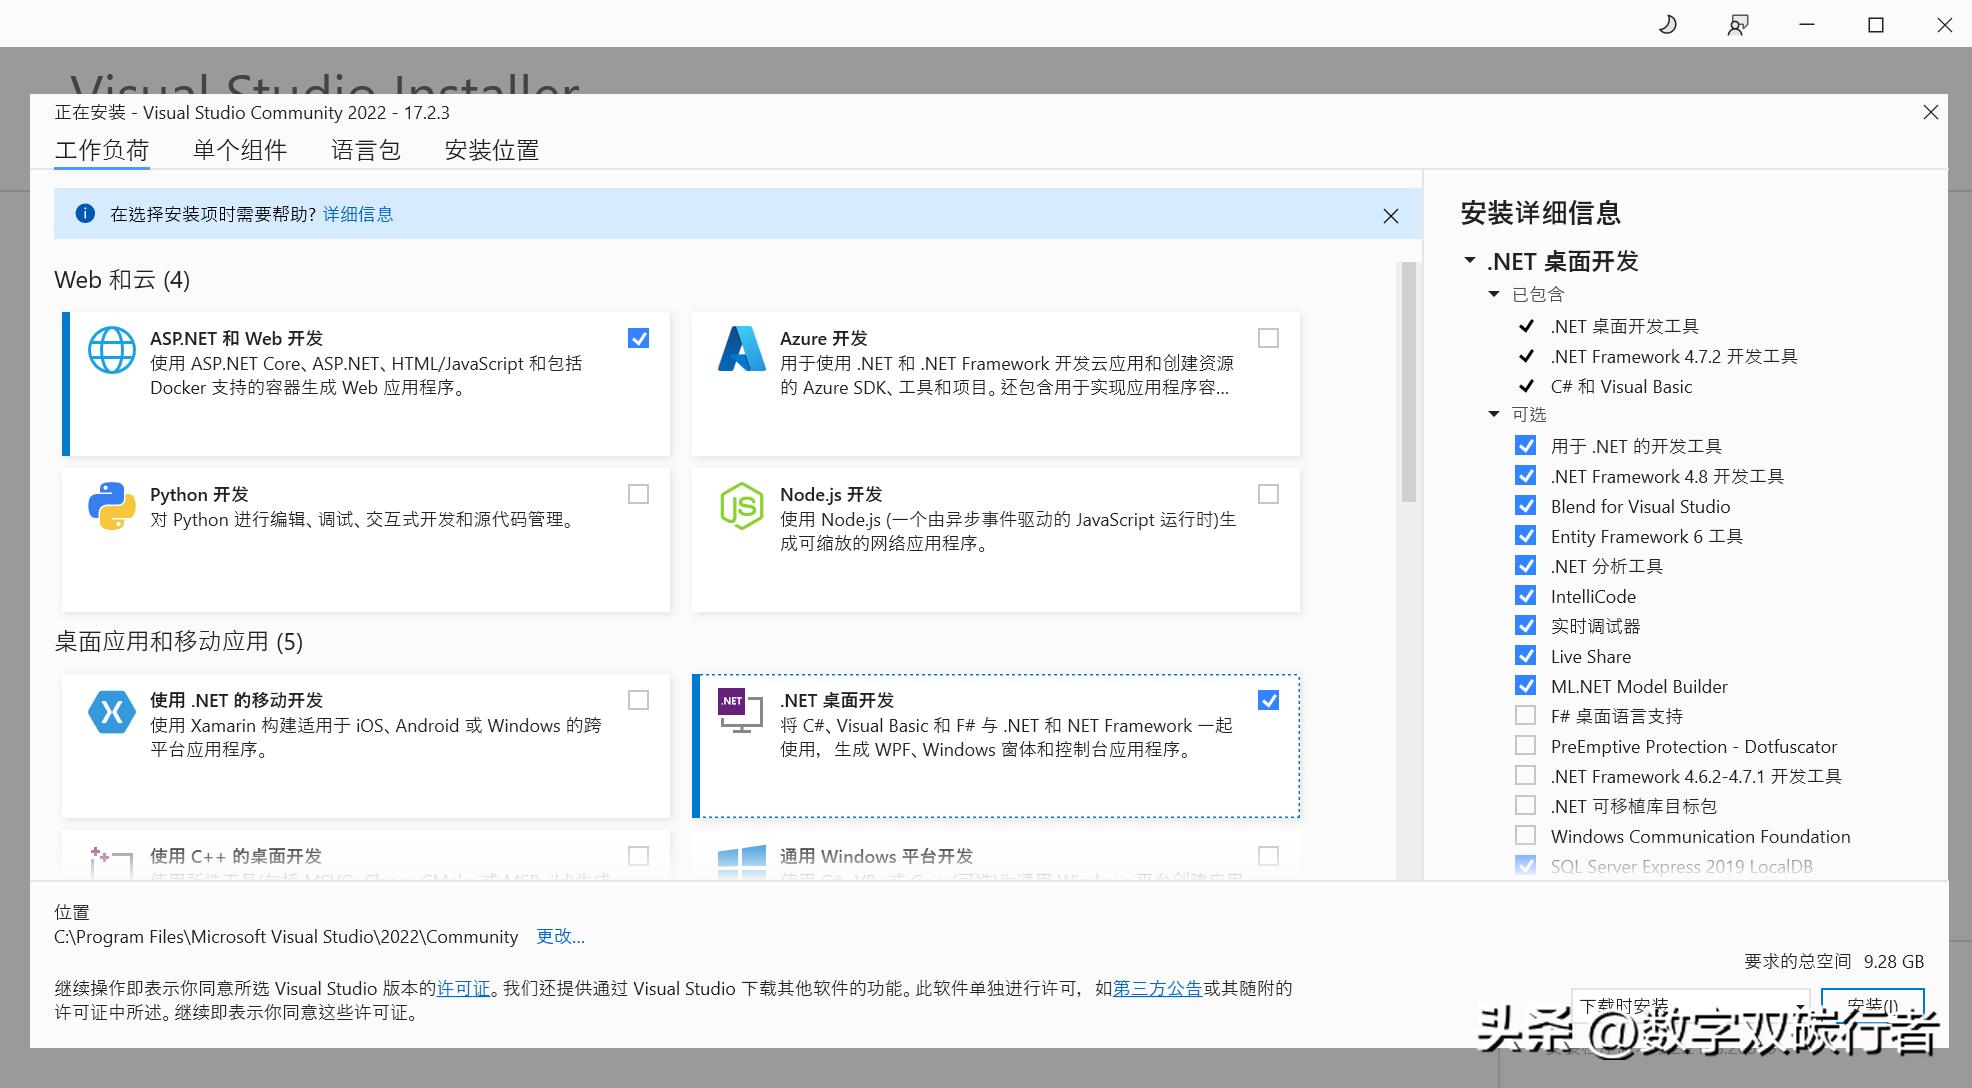Collapse the .NET 桌面开发 details section
The width and height of the screenshot is (1972, 1088).
pos(1468,261)
